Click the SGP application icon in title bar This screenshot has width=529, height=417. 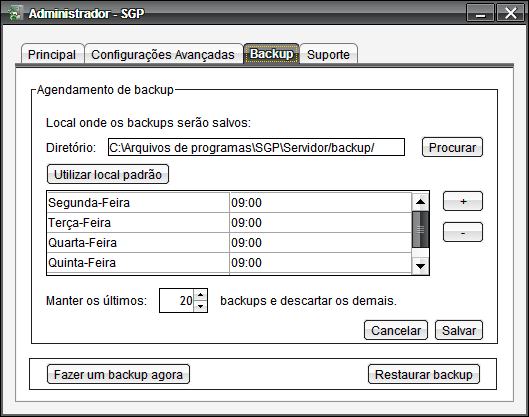click(14, 13)
